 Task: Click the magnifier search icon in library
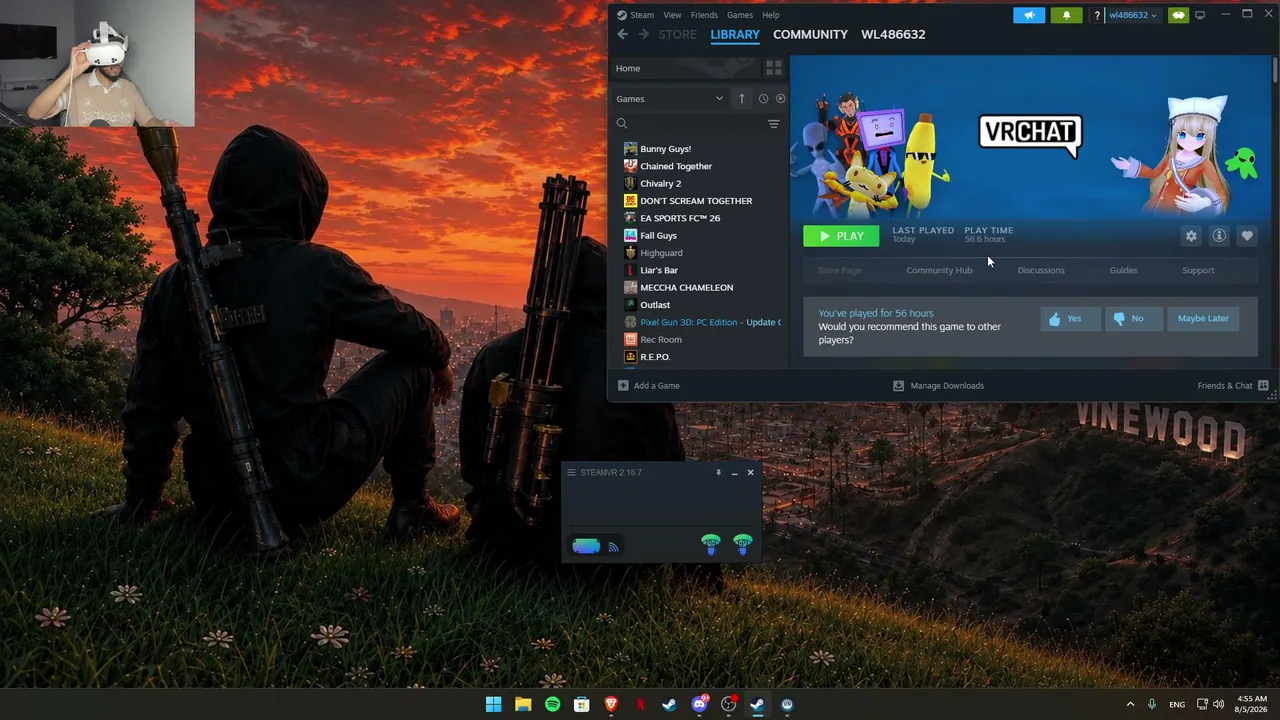622,124
